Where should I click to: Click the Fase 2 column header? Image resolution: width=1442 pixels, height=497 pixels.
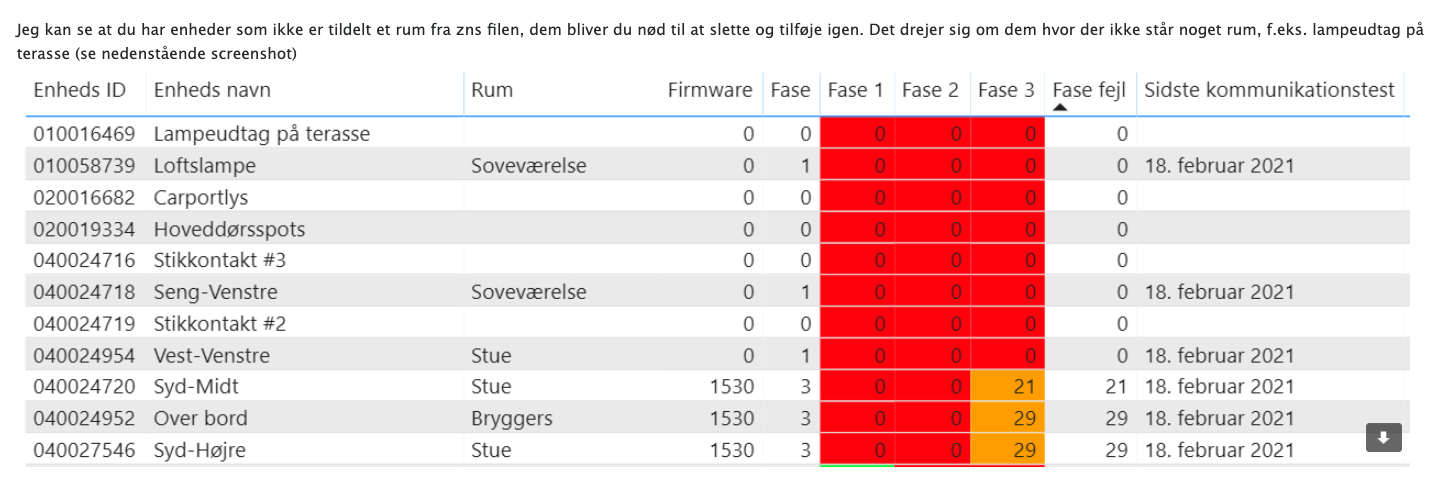click(931, 90)
